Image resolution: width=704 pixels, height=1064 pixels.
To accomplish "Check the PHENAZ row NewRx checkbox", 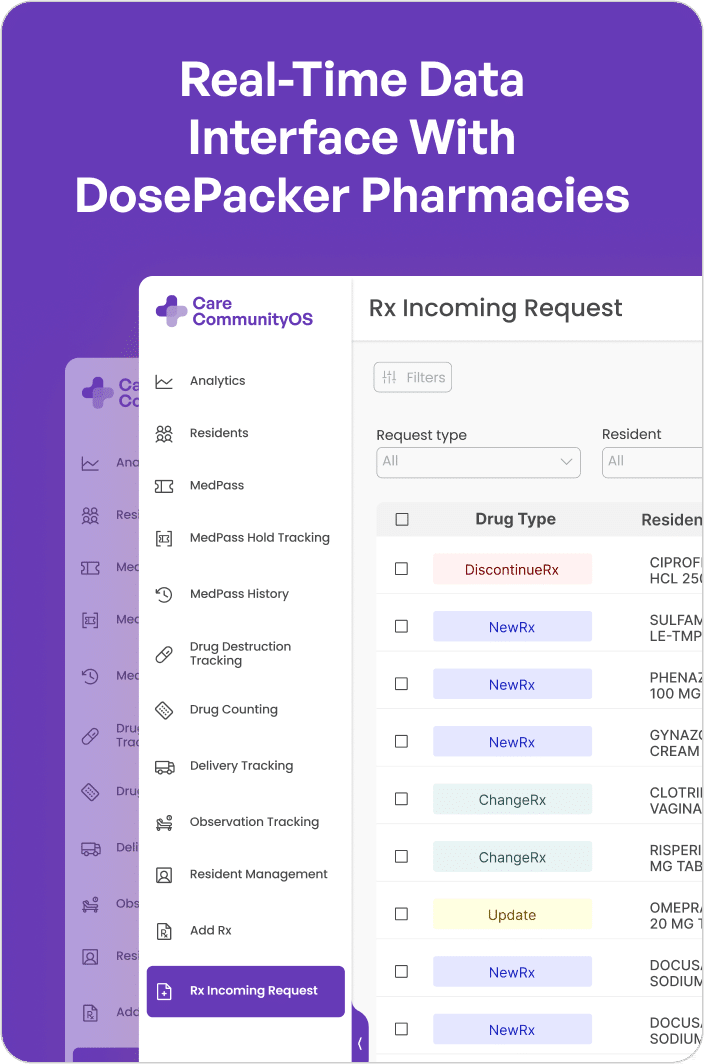I will 402,684.
